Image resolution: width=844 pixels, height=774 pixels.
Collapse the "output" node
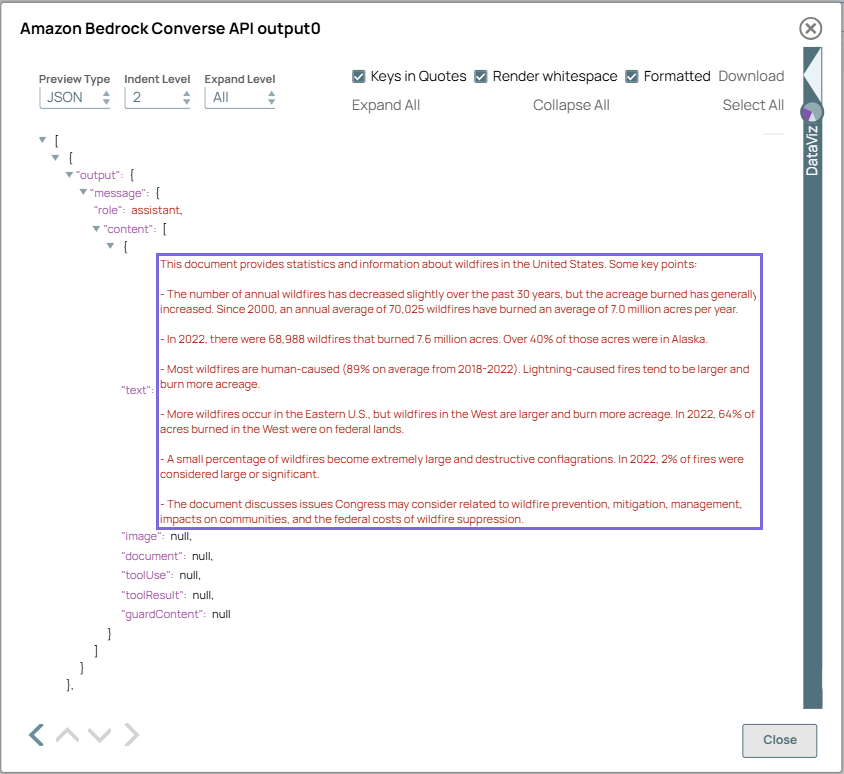coord(69,174)
